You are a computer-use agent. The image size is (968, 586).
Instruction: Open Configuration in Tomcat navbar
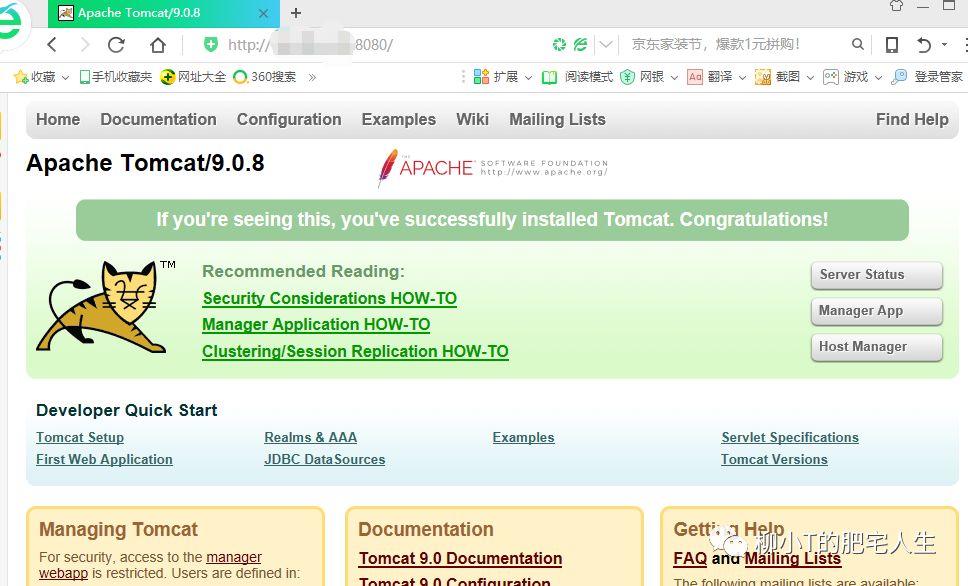[x=289, y=119]
